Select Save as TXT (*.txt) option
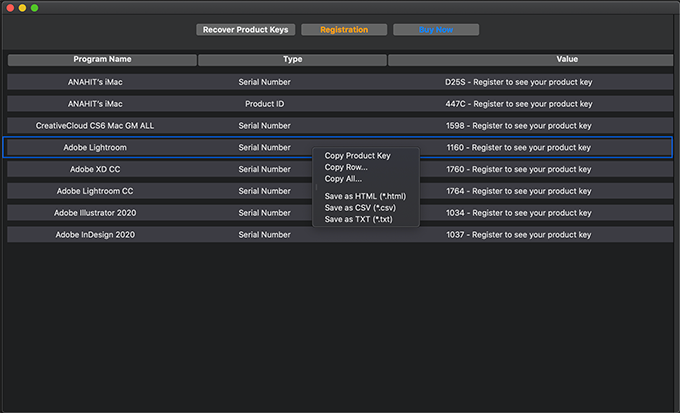 358,220
